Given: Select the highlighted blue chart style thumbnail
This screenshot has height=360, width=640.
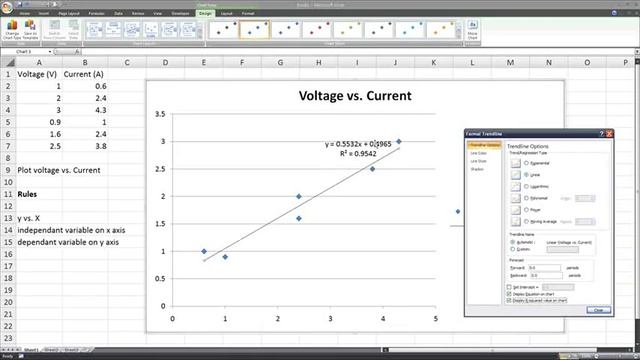Looking at the screenshot, I should (254, 30).
